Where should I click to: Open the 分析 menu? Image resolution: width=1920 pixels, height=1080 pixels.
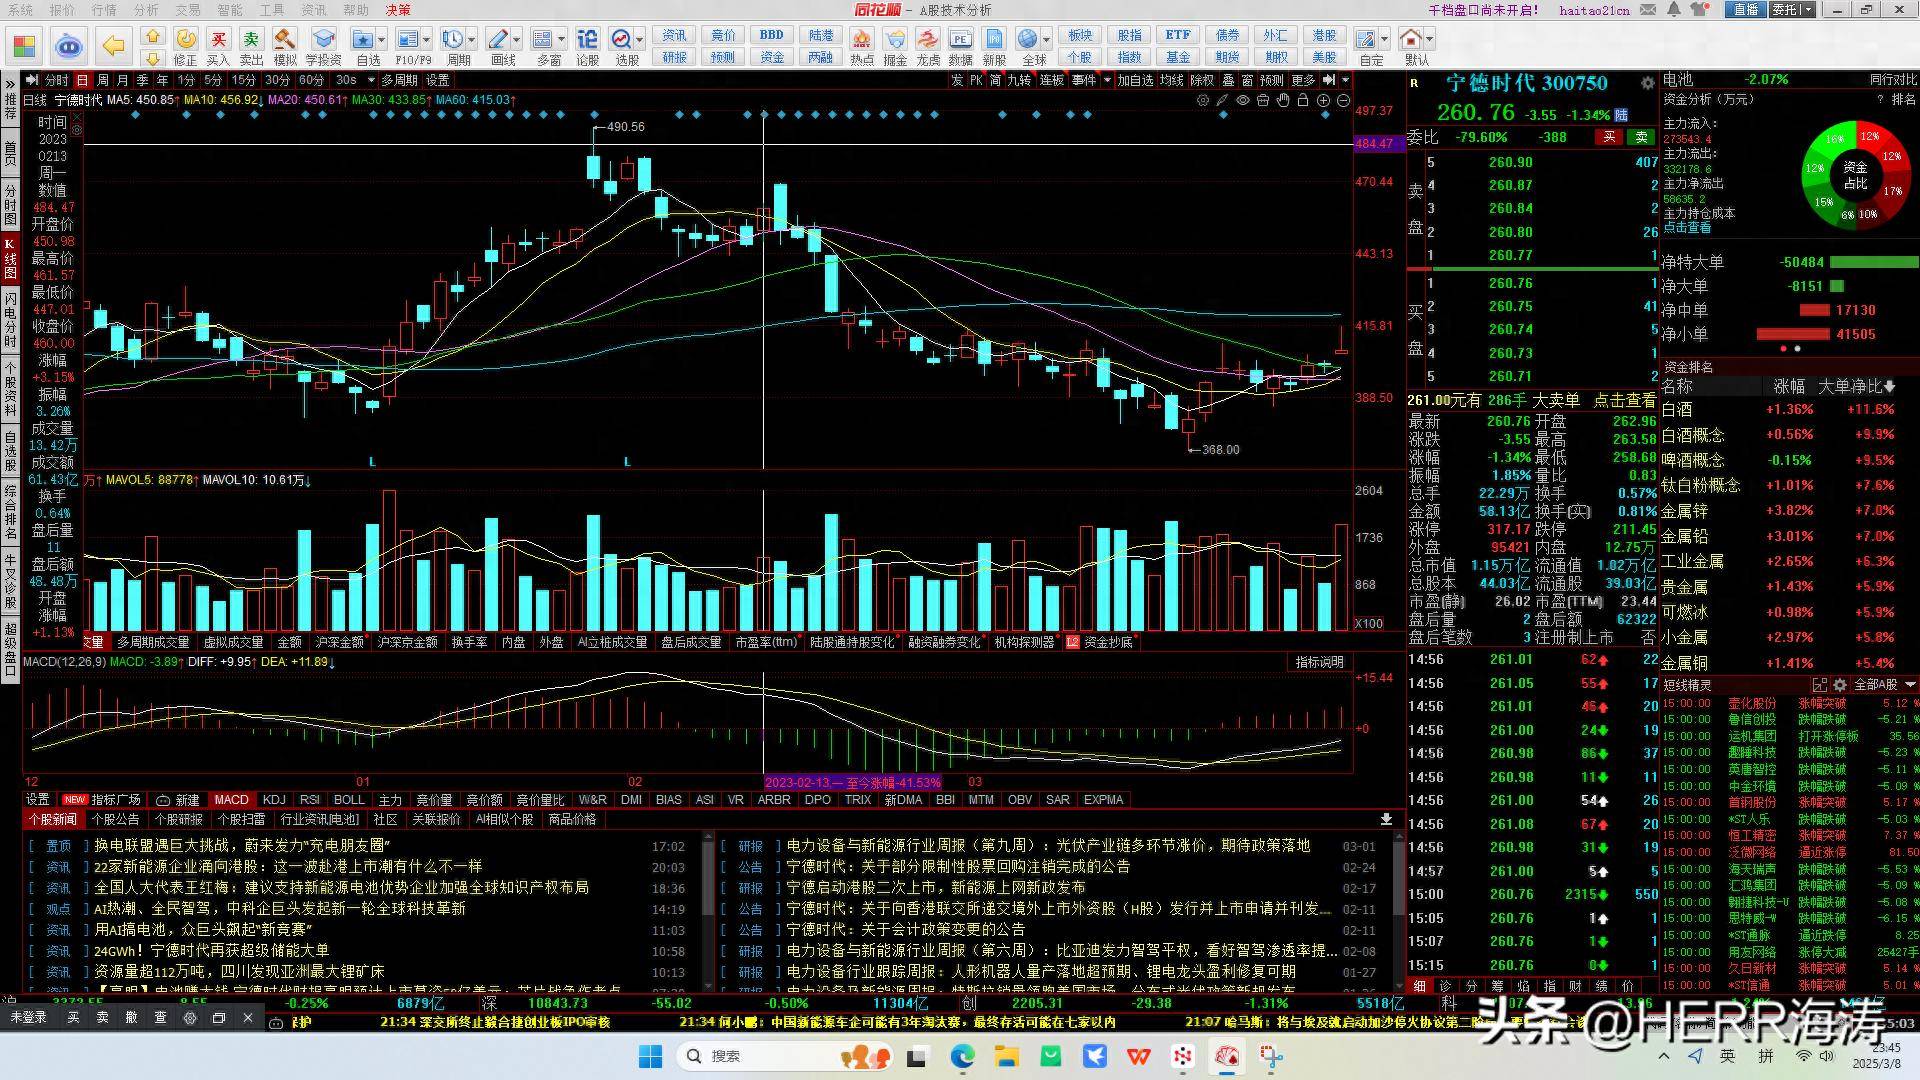point(146,10)
